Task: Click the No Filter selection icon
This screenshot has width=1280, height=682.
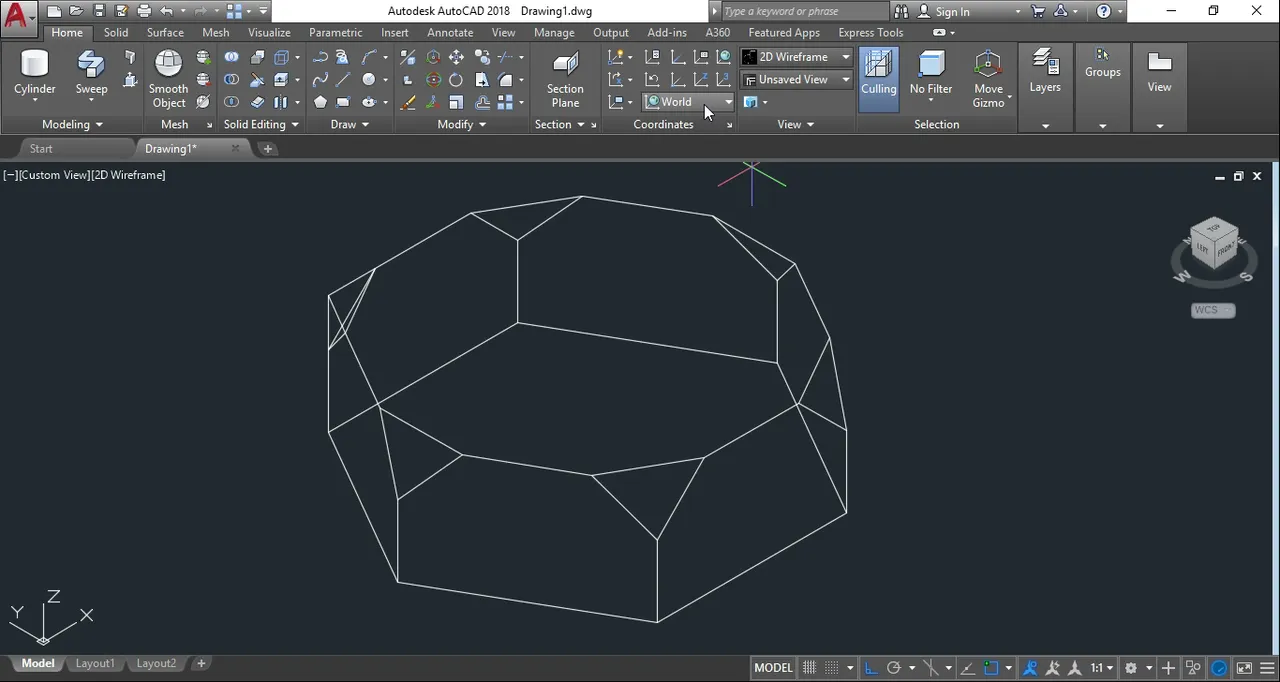Action: point(931,74)
